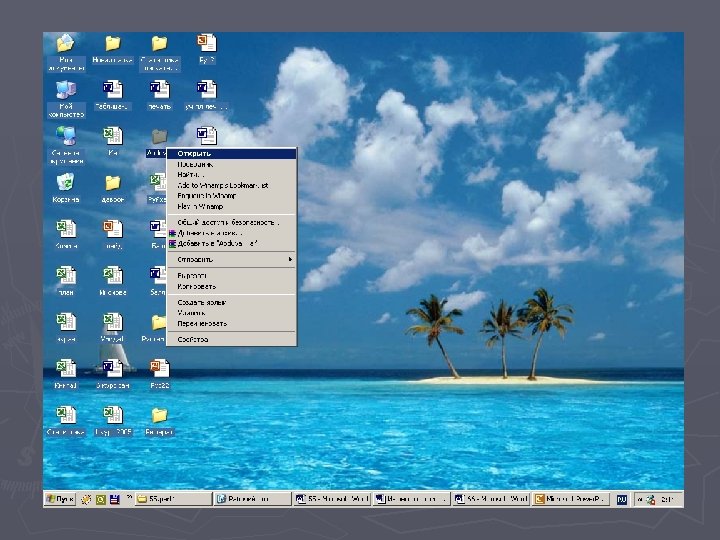This screenshot has height=540, width=720.
Task: Open the My Documents desktop icon
Action: (65, 44)
